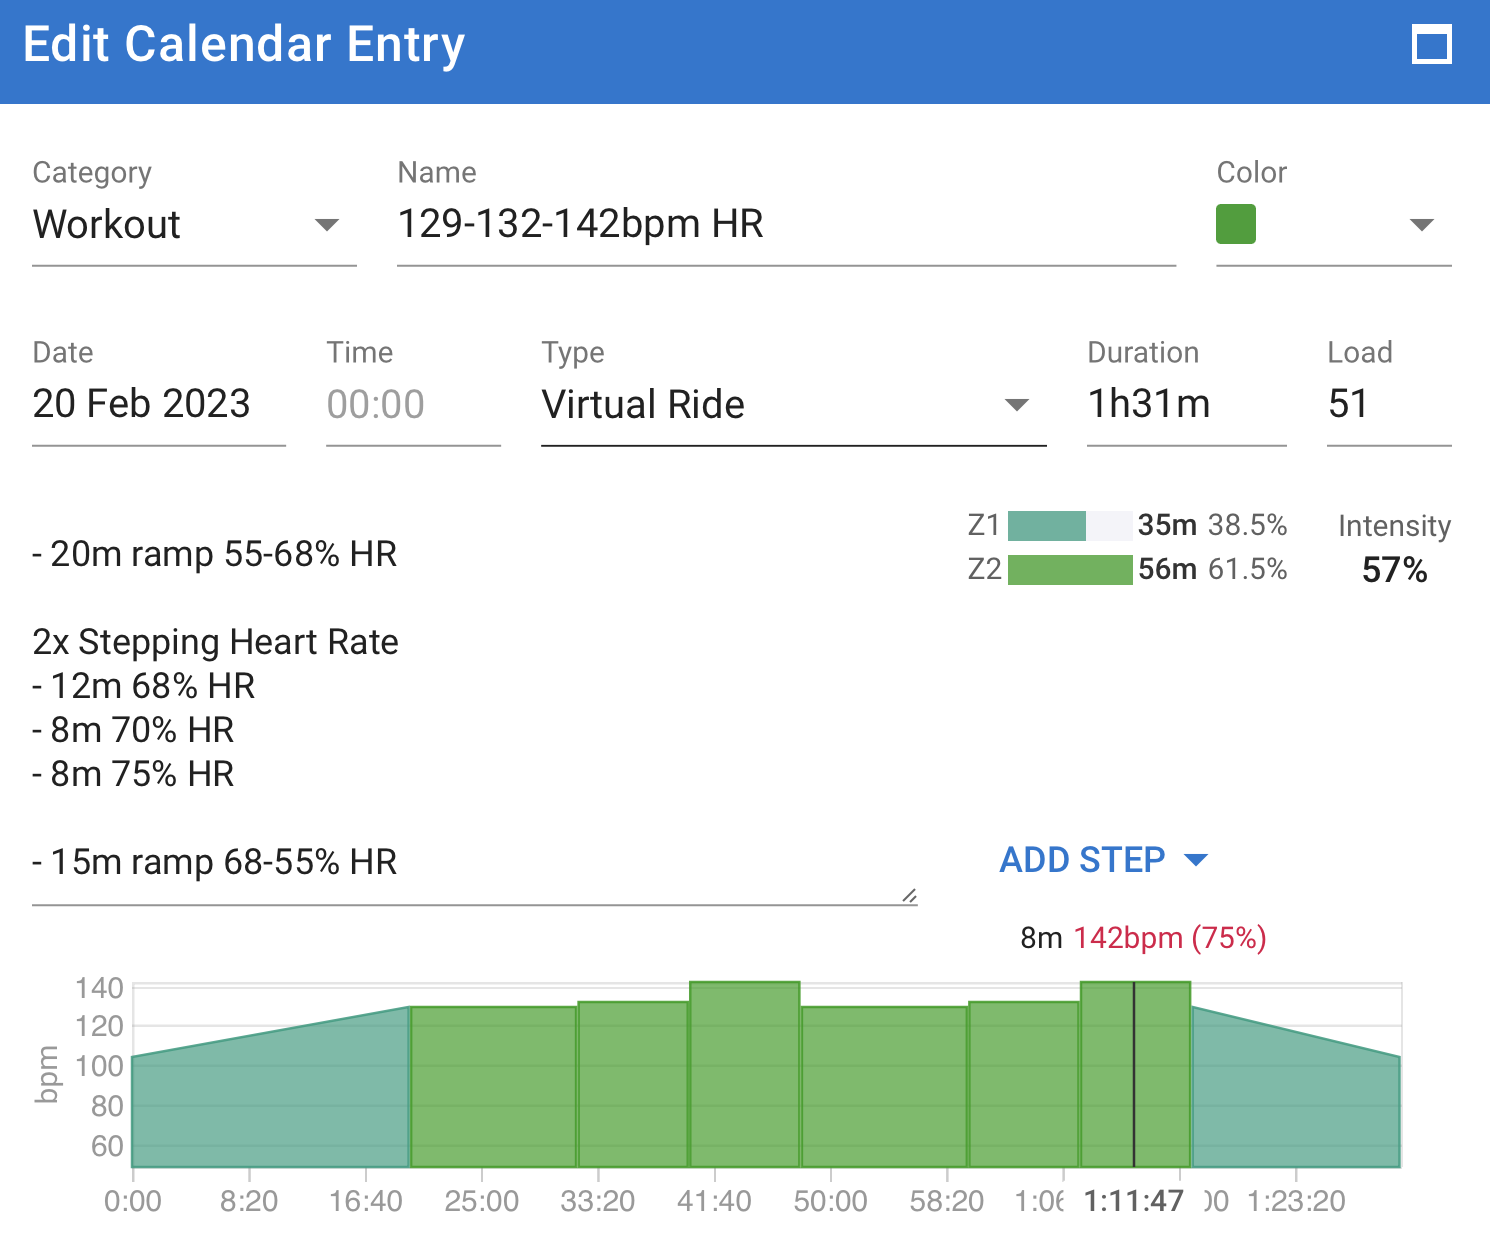The height and width of the screenshot is (1240, 1490).
Task: Change the Date field 20 Feb 2023
Action: [x=159, y=404]
